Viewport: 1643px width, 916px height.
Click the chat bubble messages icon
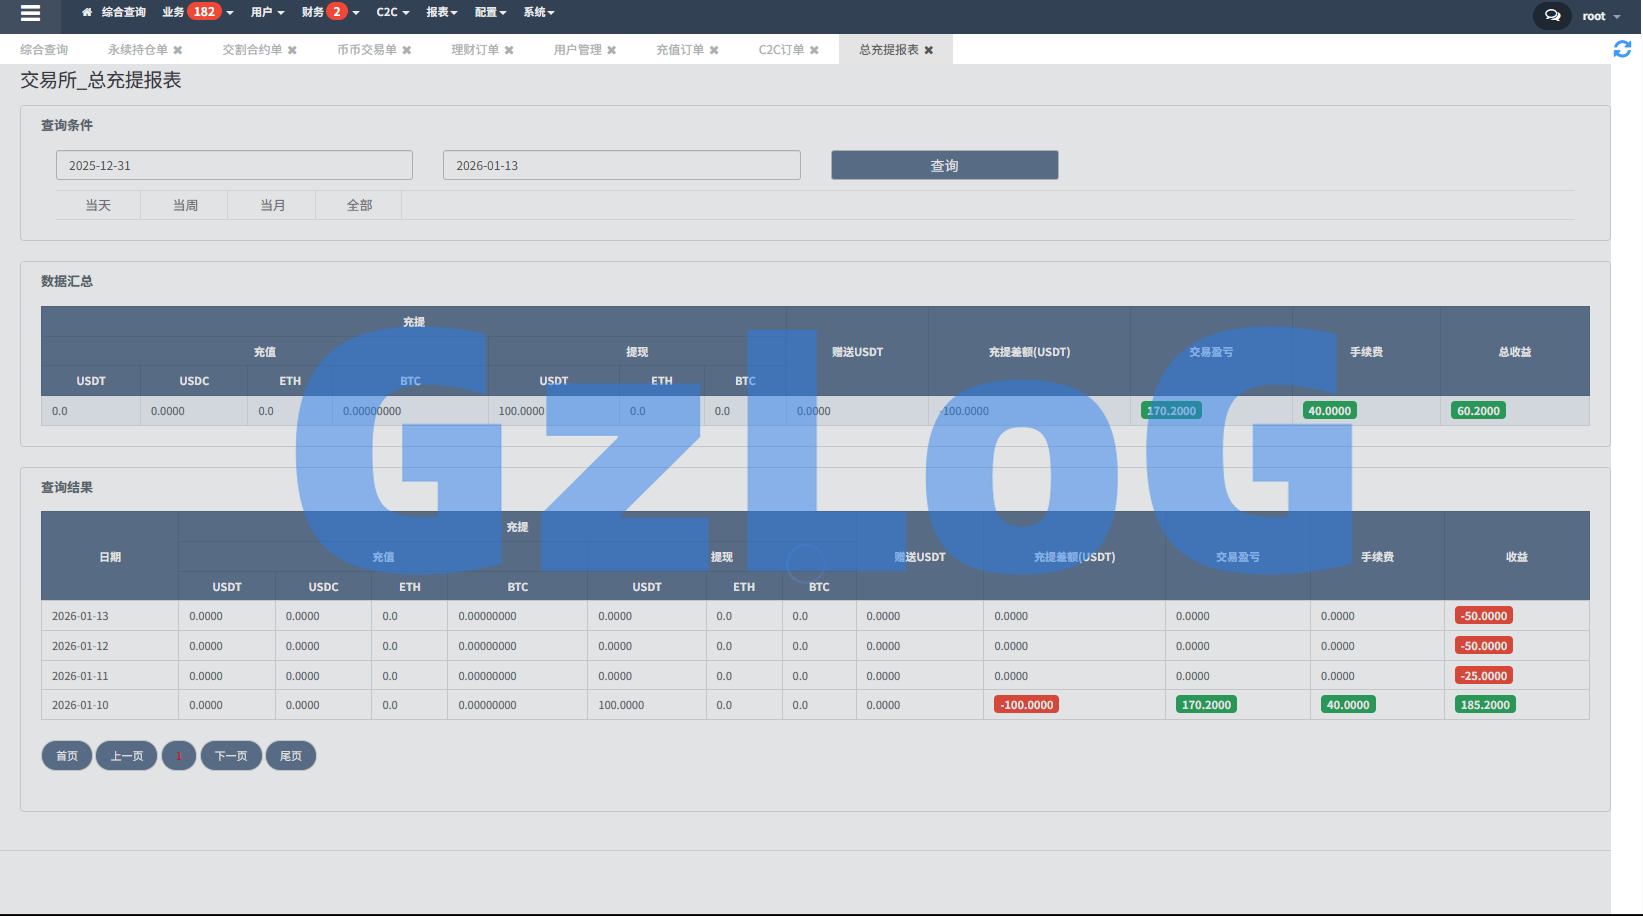tap(1552, 15)
